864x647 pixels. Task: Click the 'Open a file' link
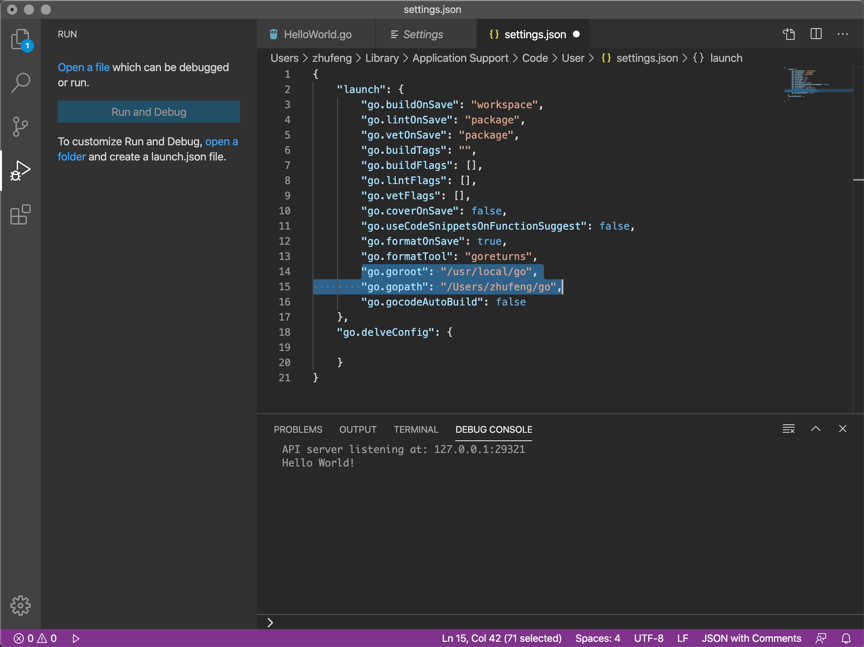pos(84,67)
